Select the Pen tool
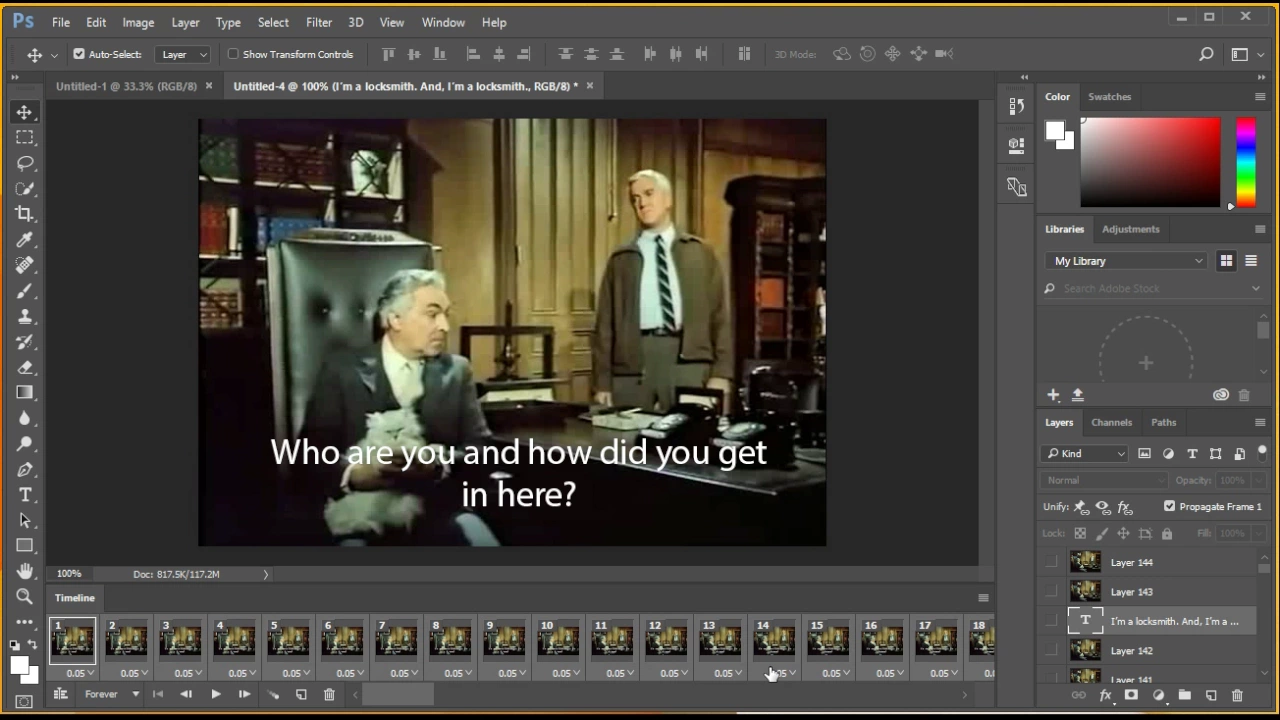1280x720 pixels. (x=25, y=469)
